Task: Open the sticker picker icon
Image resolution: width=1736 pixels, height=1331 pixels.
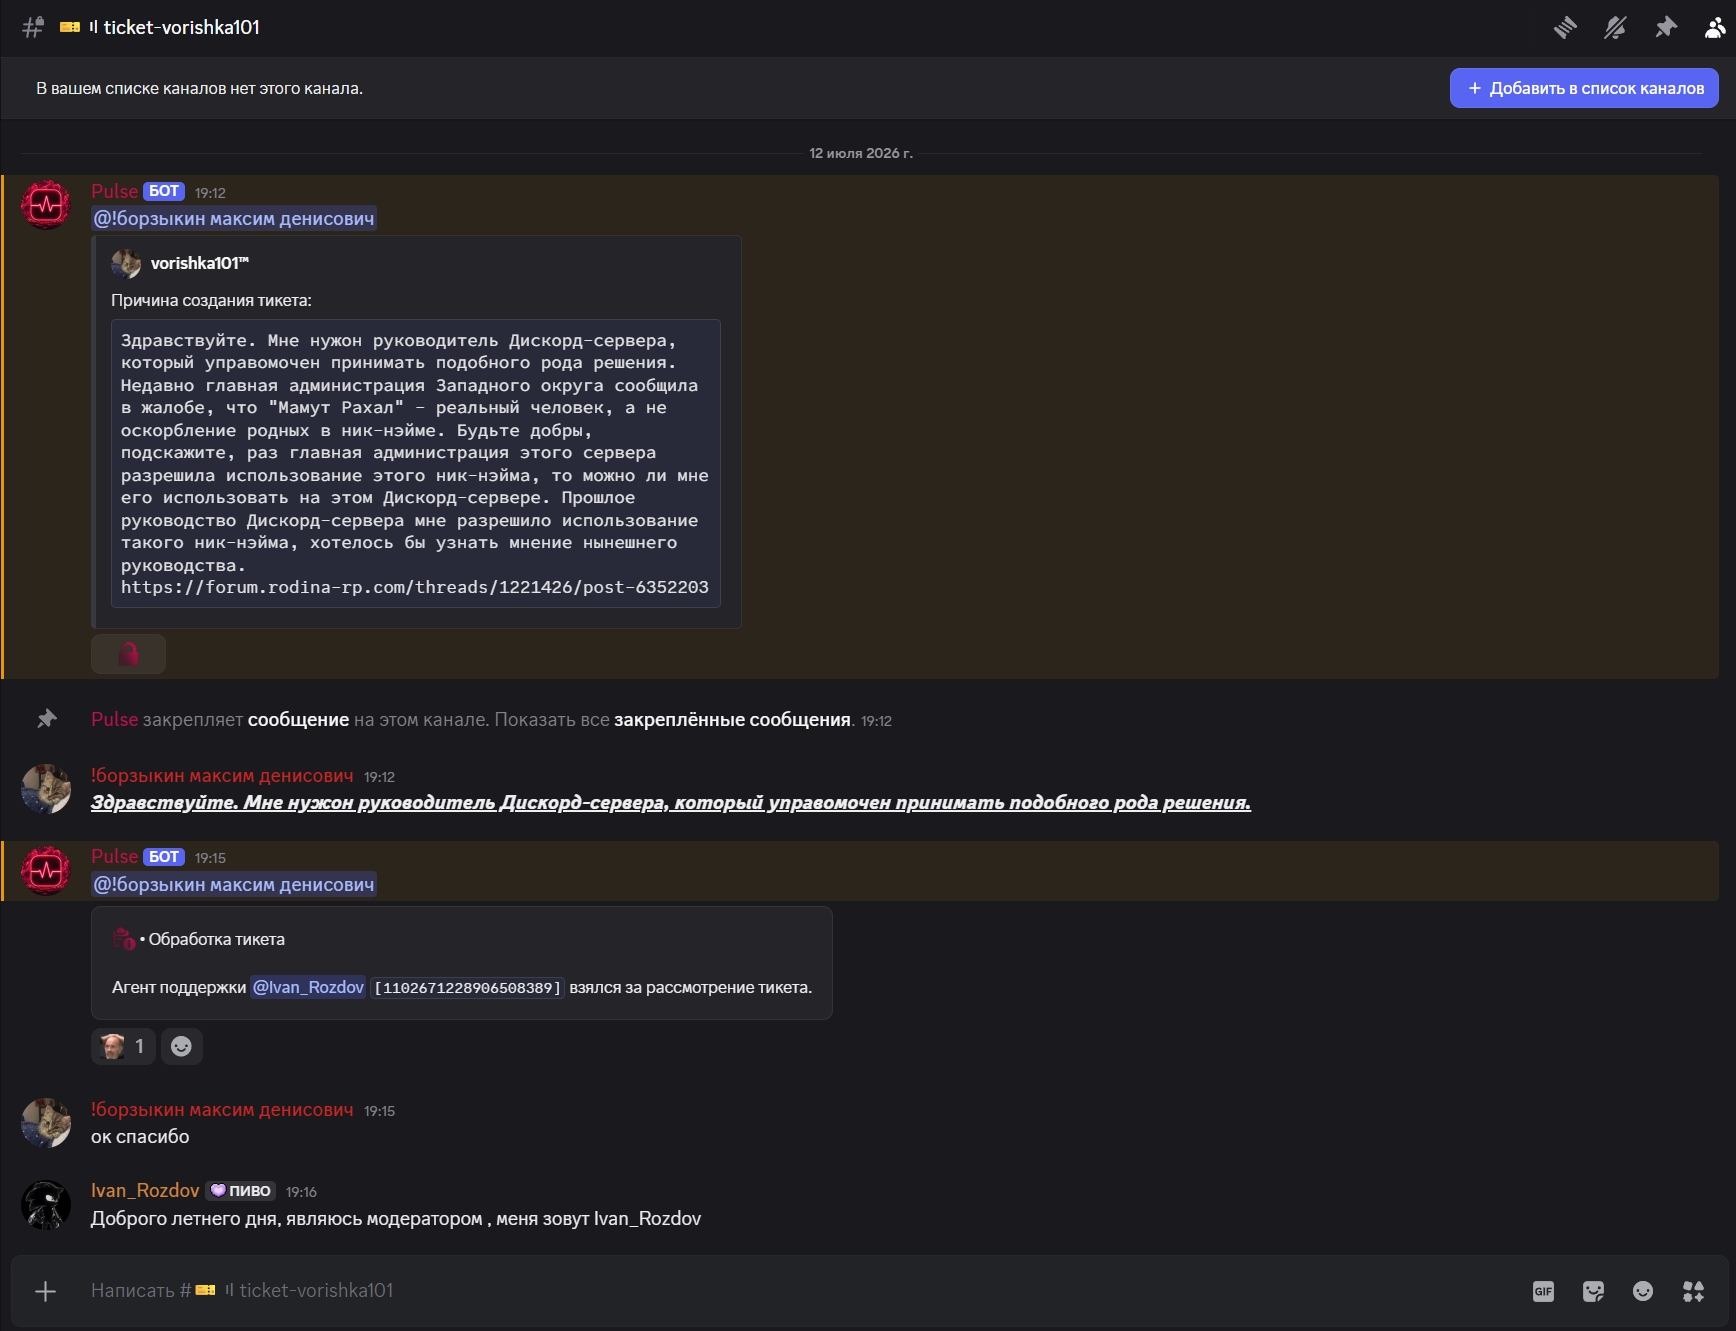Action: (x=1593, y=1291)
